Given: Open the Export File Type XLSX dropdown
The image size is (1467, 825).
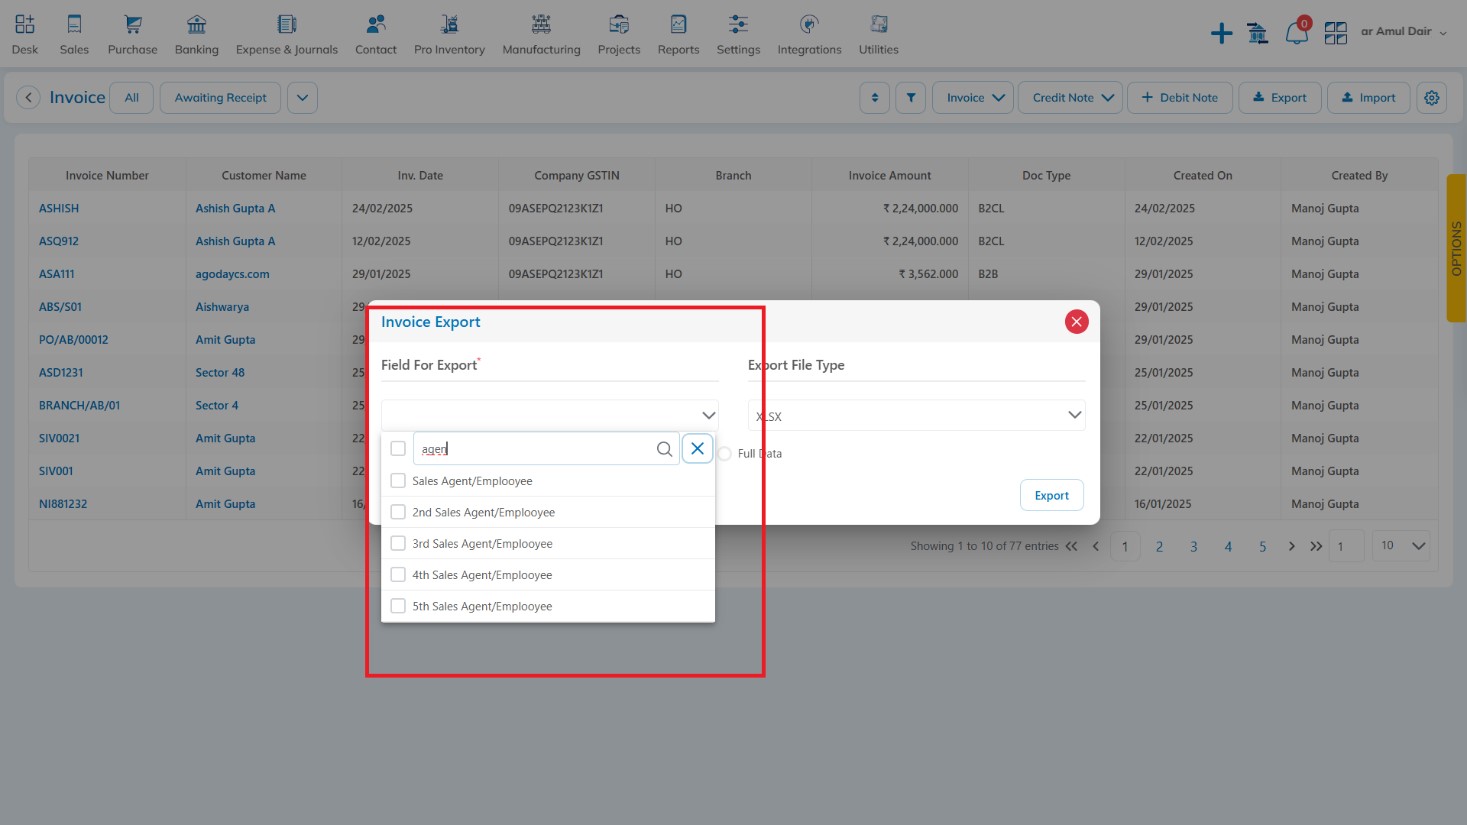Looking at the screenshot, I should tap(917, 415).
